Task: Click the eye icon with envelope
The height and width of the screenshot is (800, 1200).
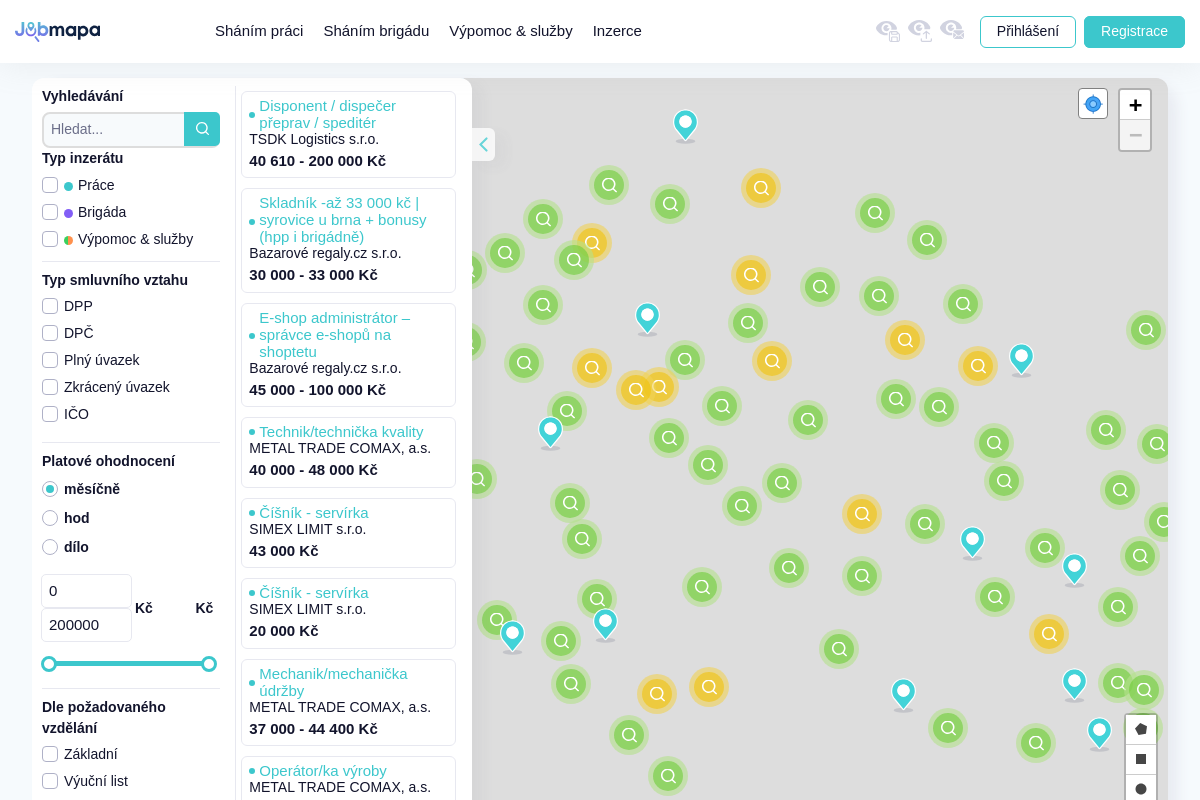Action: point(952,31)
